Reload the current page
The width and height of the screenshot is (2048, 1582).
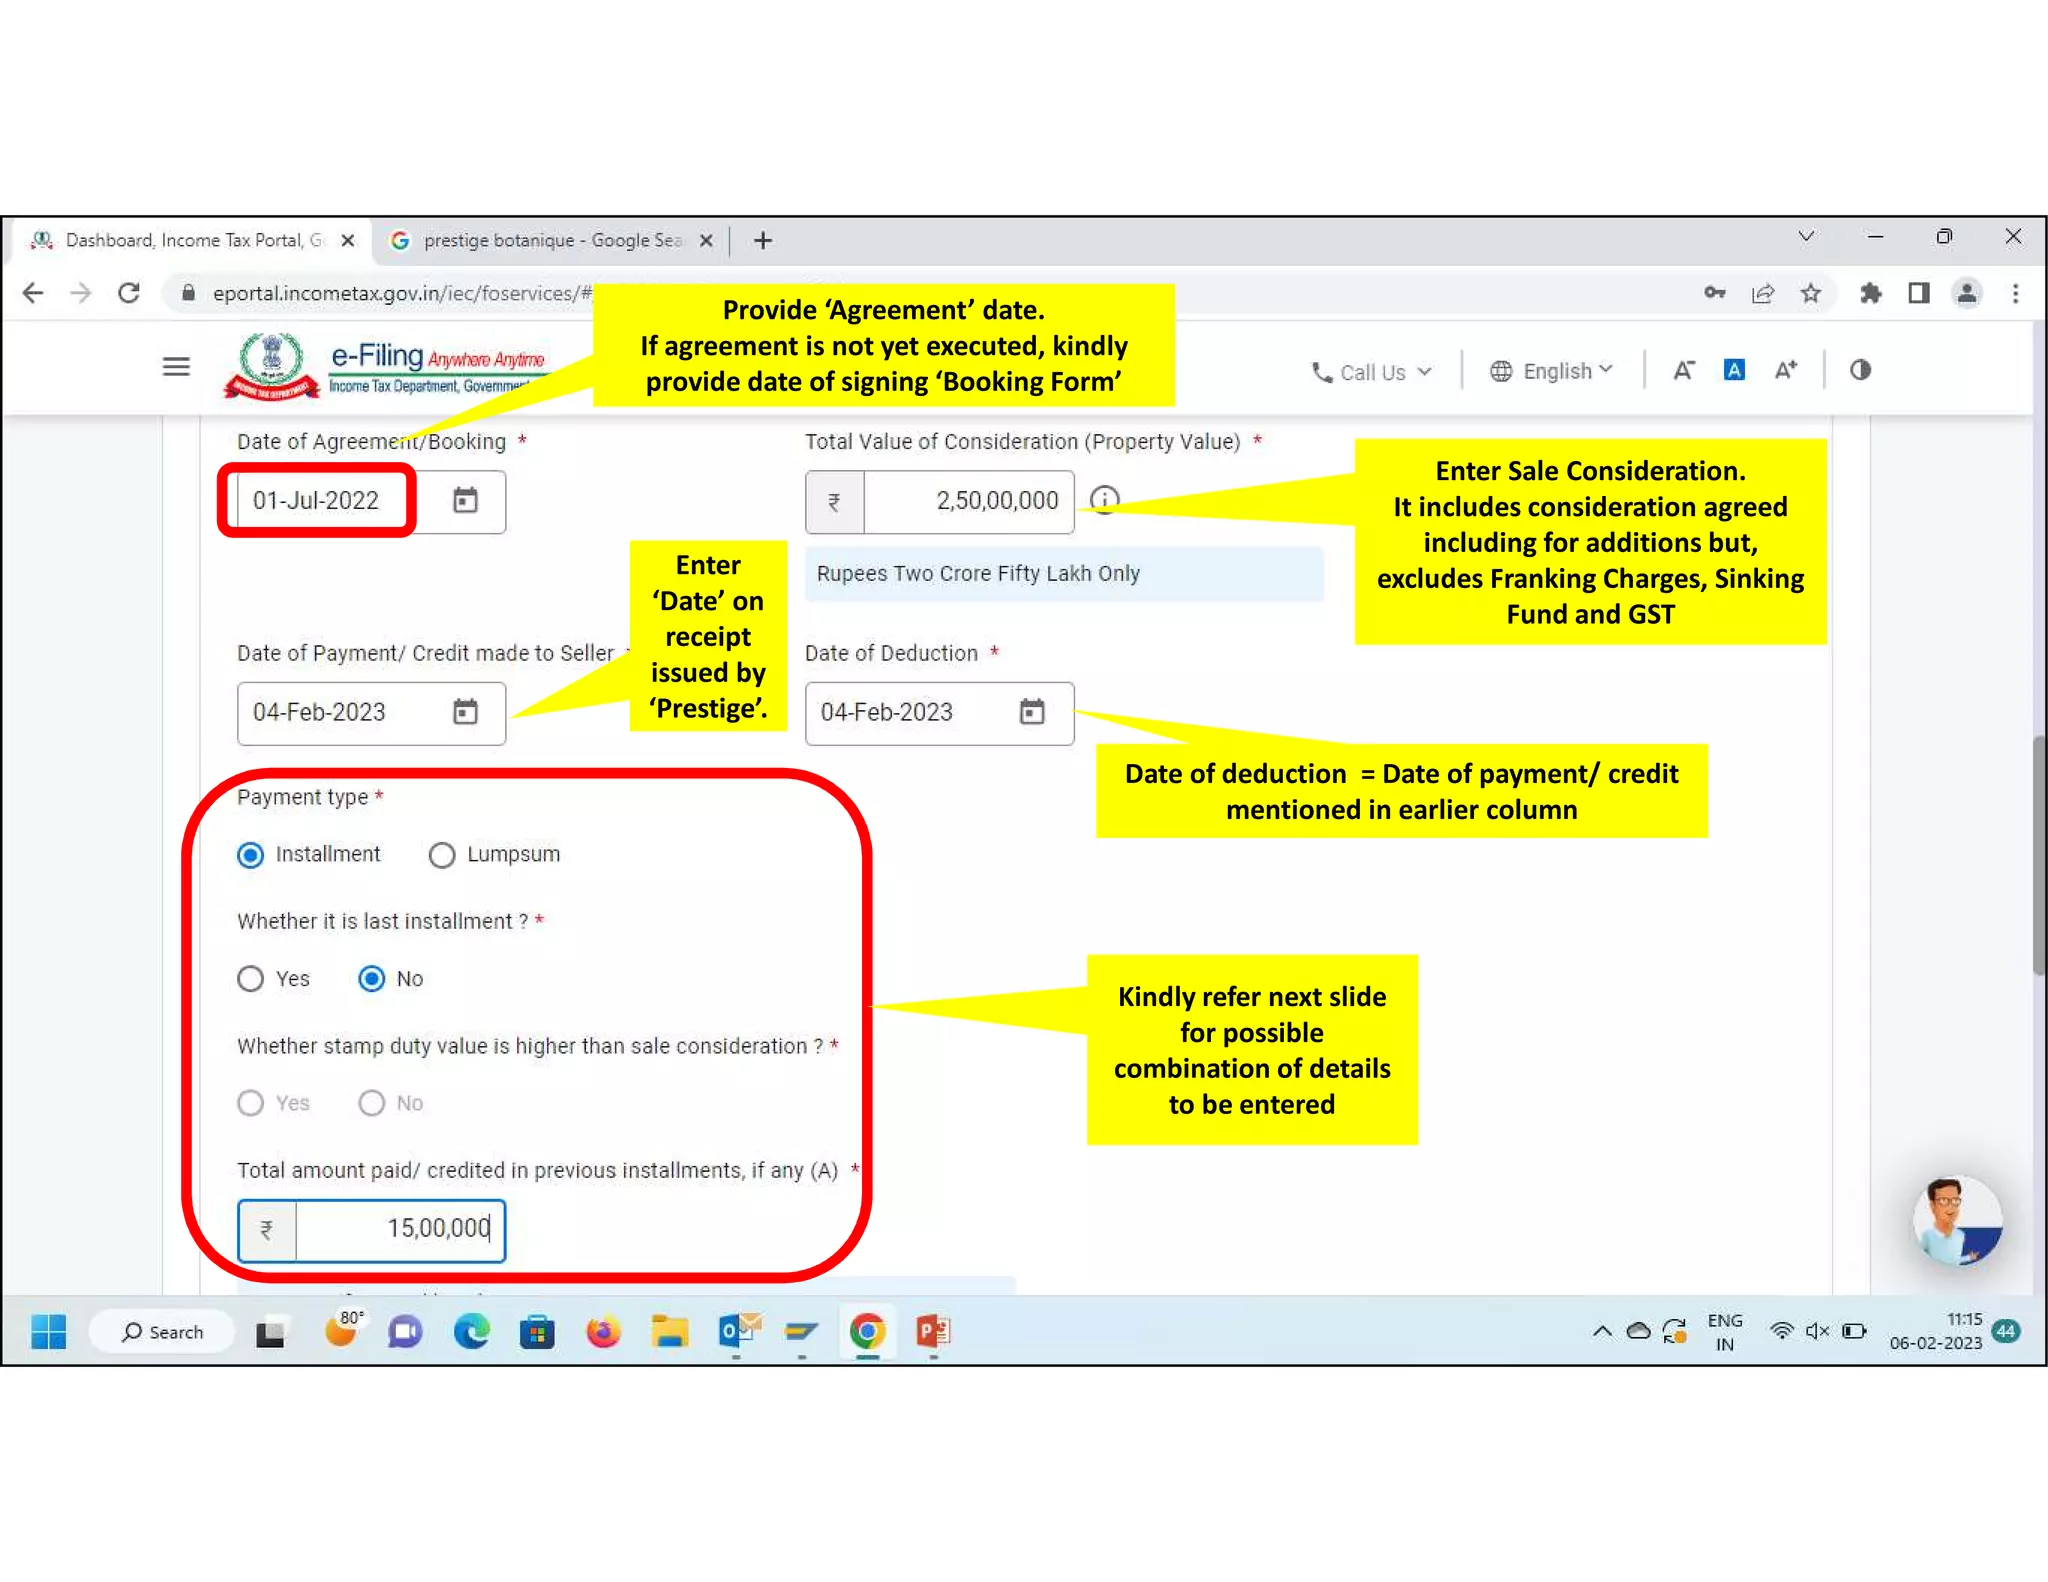pyautogui.click(x=129, y=293)
